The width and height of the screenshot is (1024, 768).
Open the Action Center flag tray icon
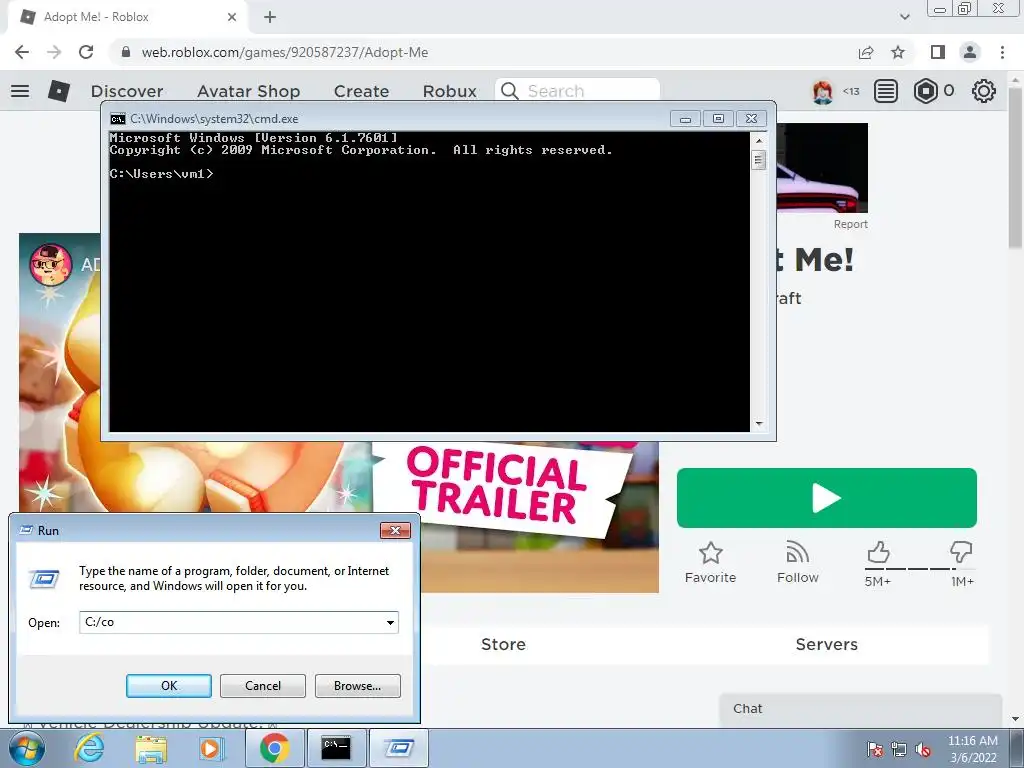[876, 749]
